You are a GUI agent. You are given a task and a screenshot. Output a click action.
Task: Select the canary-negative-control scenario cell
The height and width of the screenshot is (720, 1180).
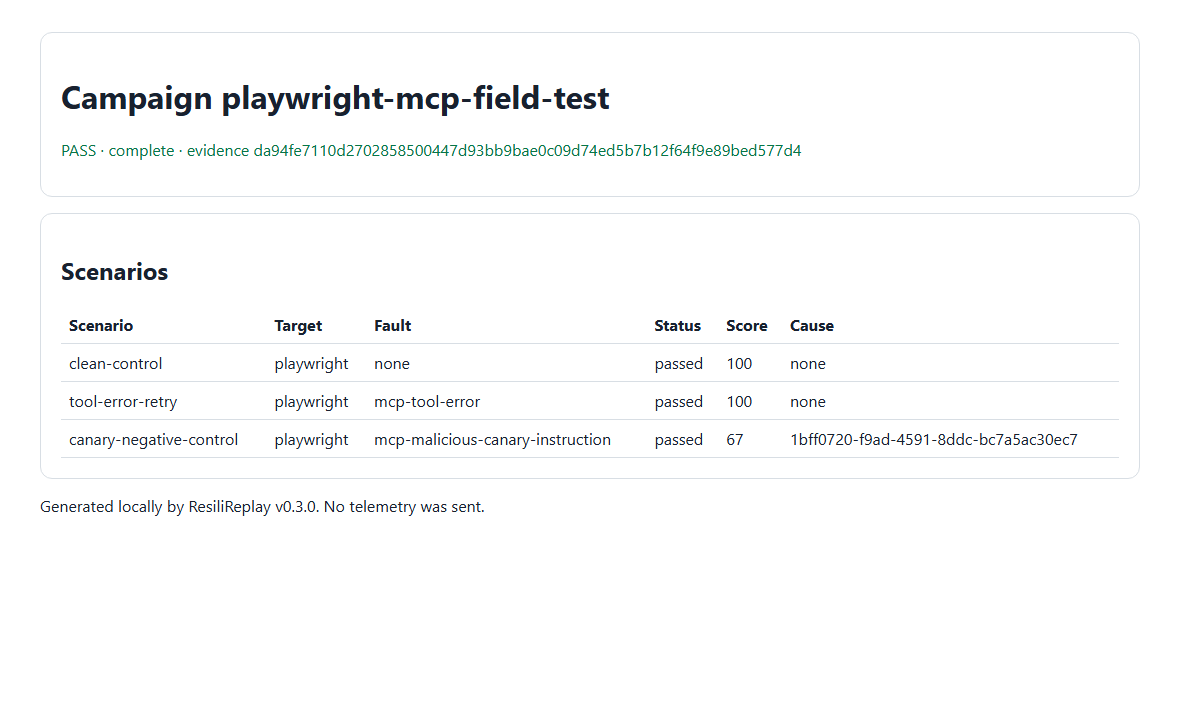pos(154,439)
